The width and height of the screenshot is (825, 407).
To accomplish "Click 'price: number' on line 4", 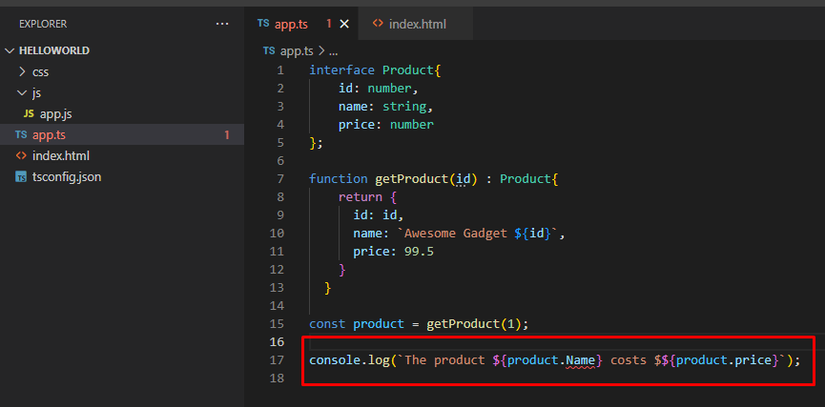I will (386, 125).
